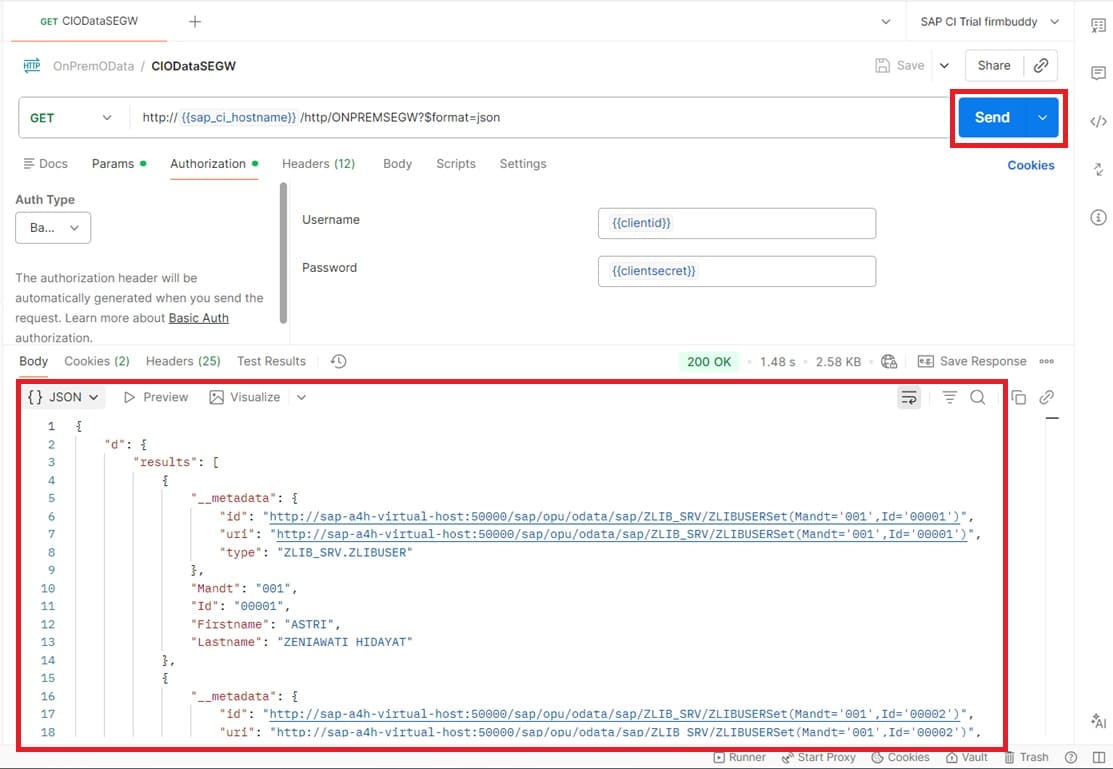
Task: Open the HTTP method GET dropdown
Action: pos(70,117)
